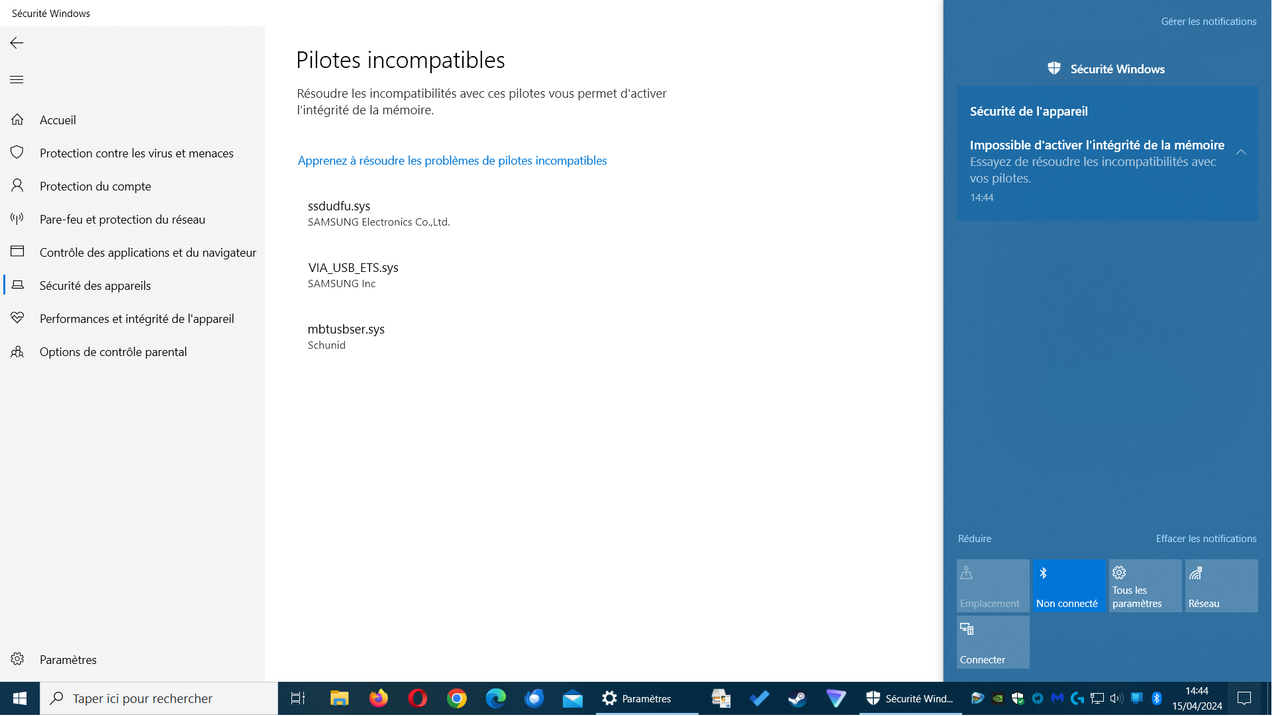The height and width of the screenshot is (716, 1280).
Task: Click the Malwarebytes tray icon
Action: click(1057, 699)
